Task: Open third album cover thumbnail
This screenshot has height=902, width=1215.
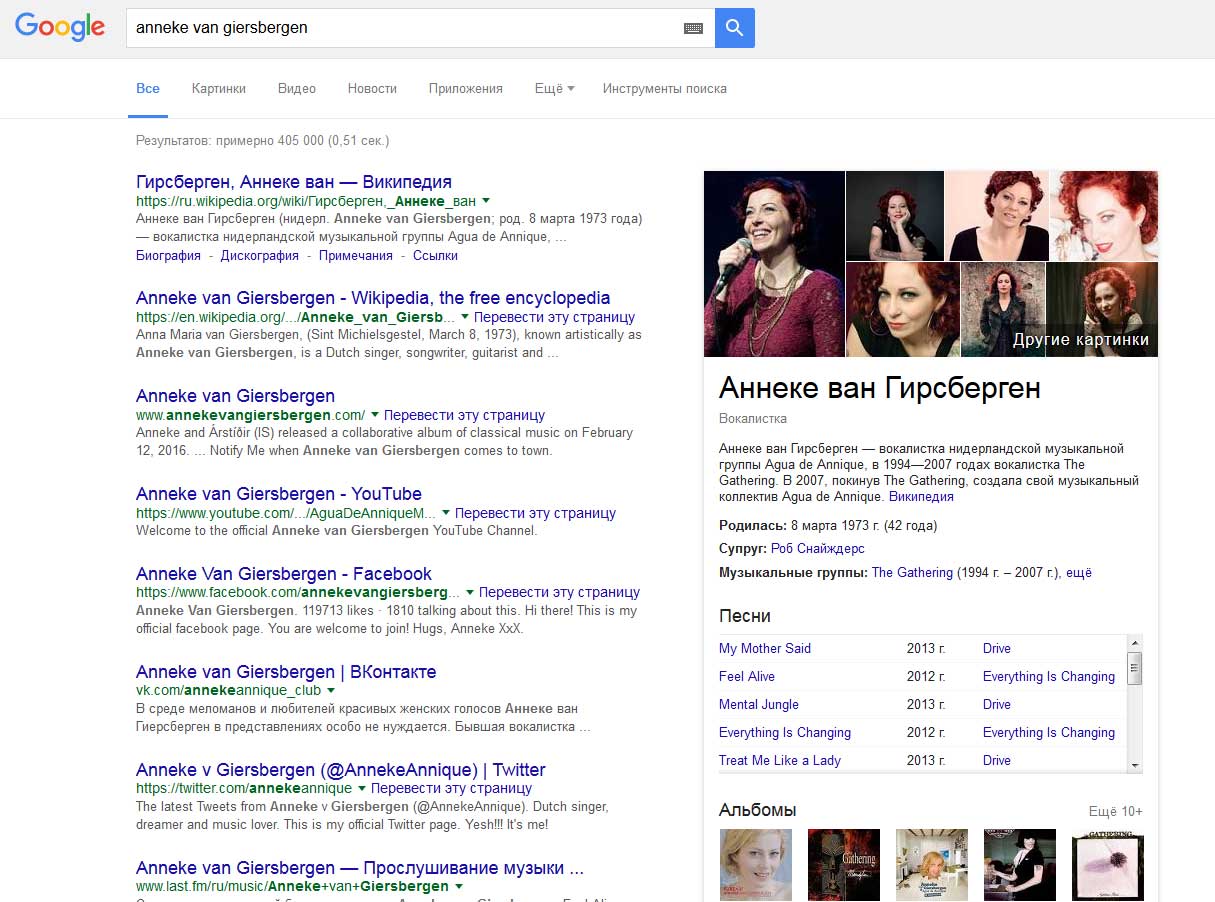Action: 931,864
